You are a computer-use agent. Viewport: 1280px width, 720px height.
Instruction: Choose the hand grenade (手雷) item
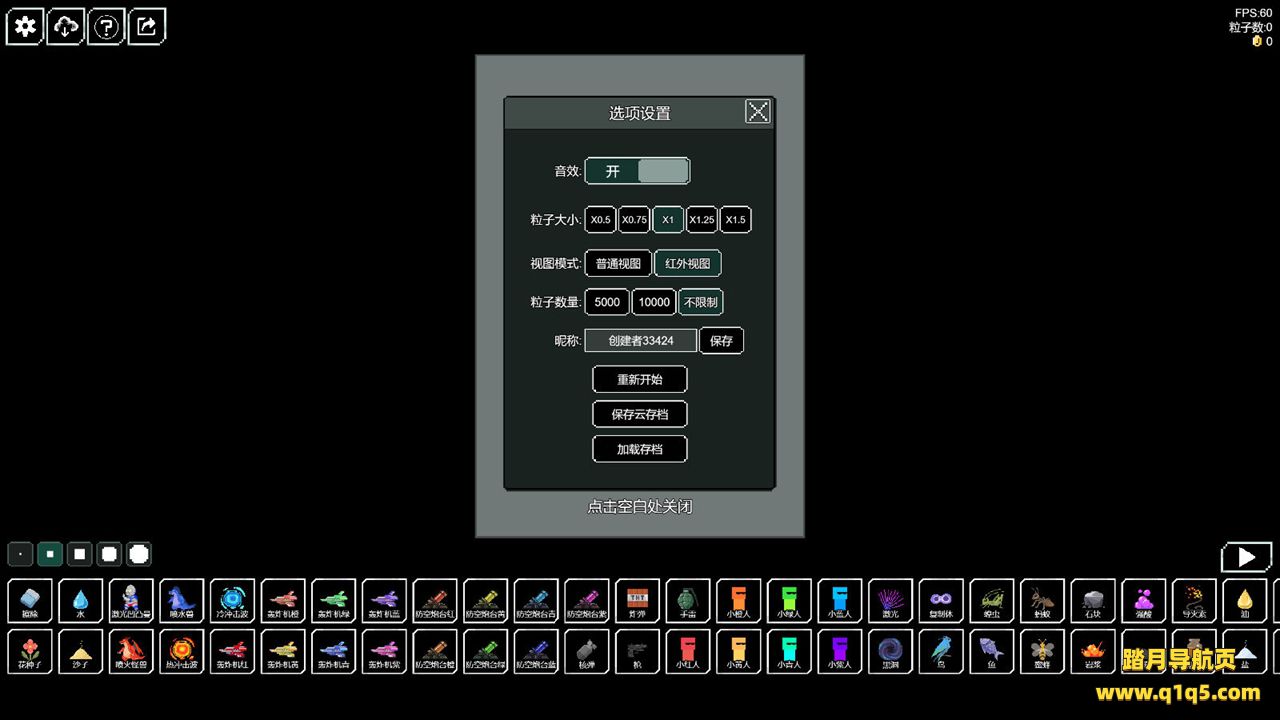688,600
